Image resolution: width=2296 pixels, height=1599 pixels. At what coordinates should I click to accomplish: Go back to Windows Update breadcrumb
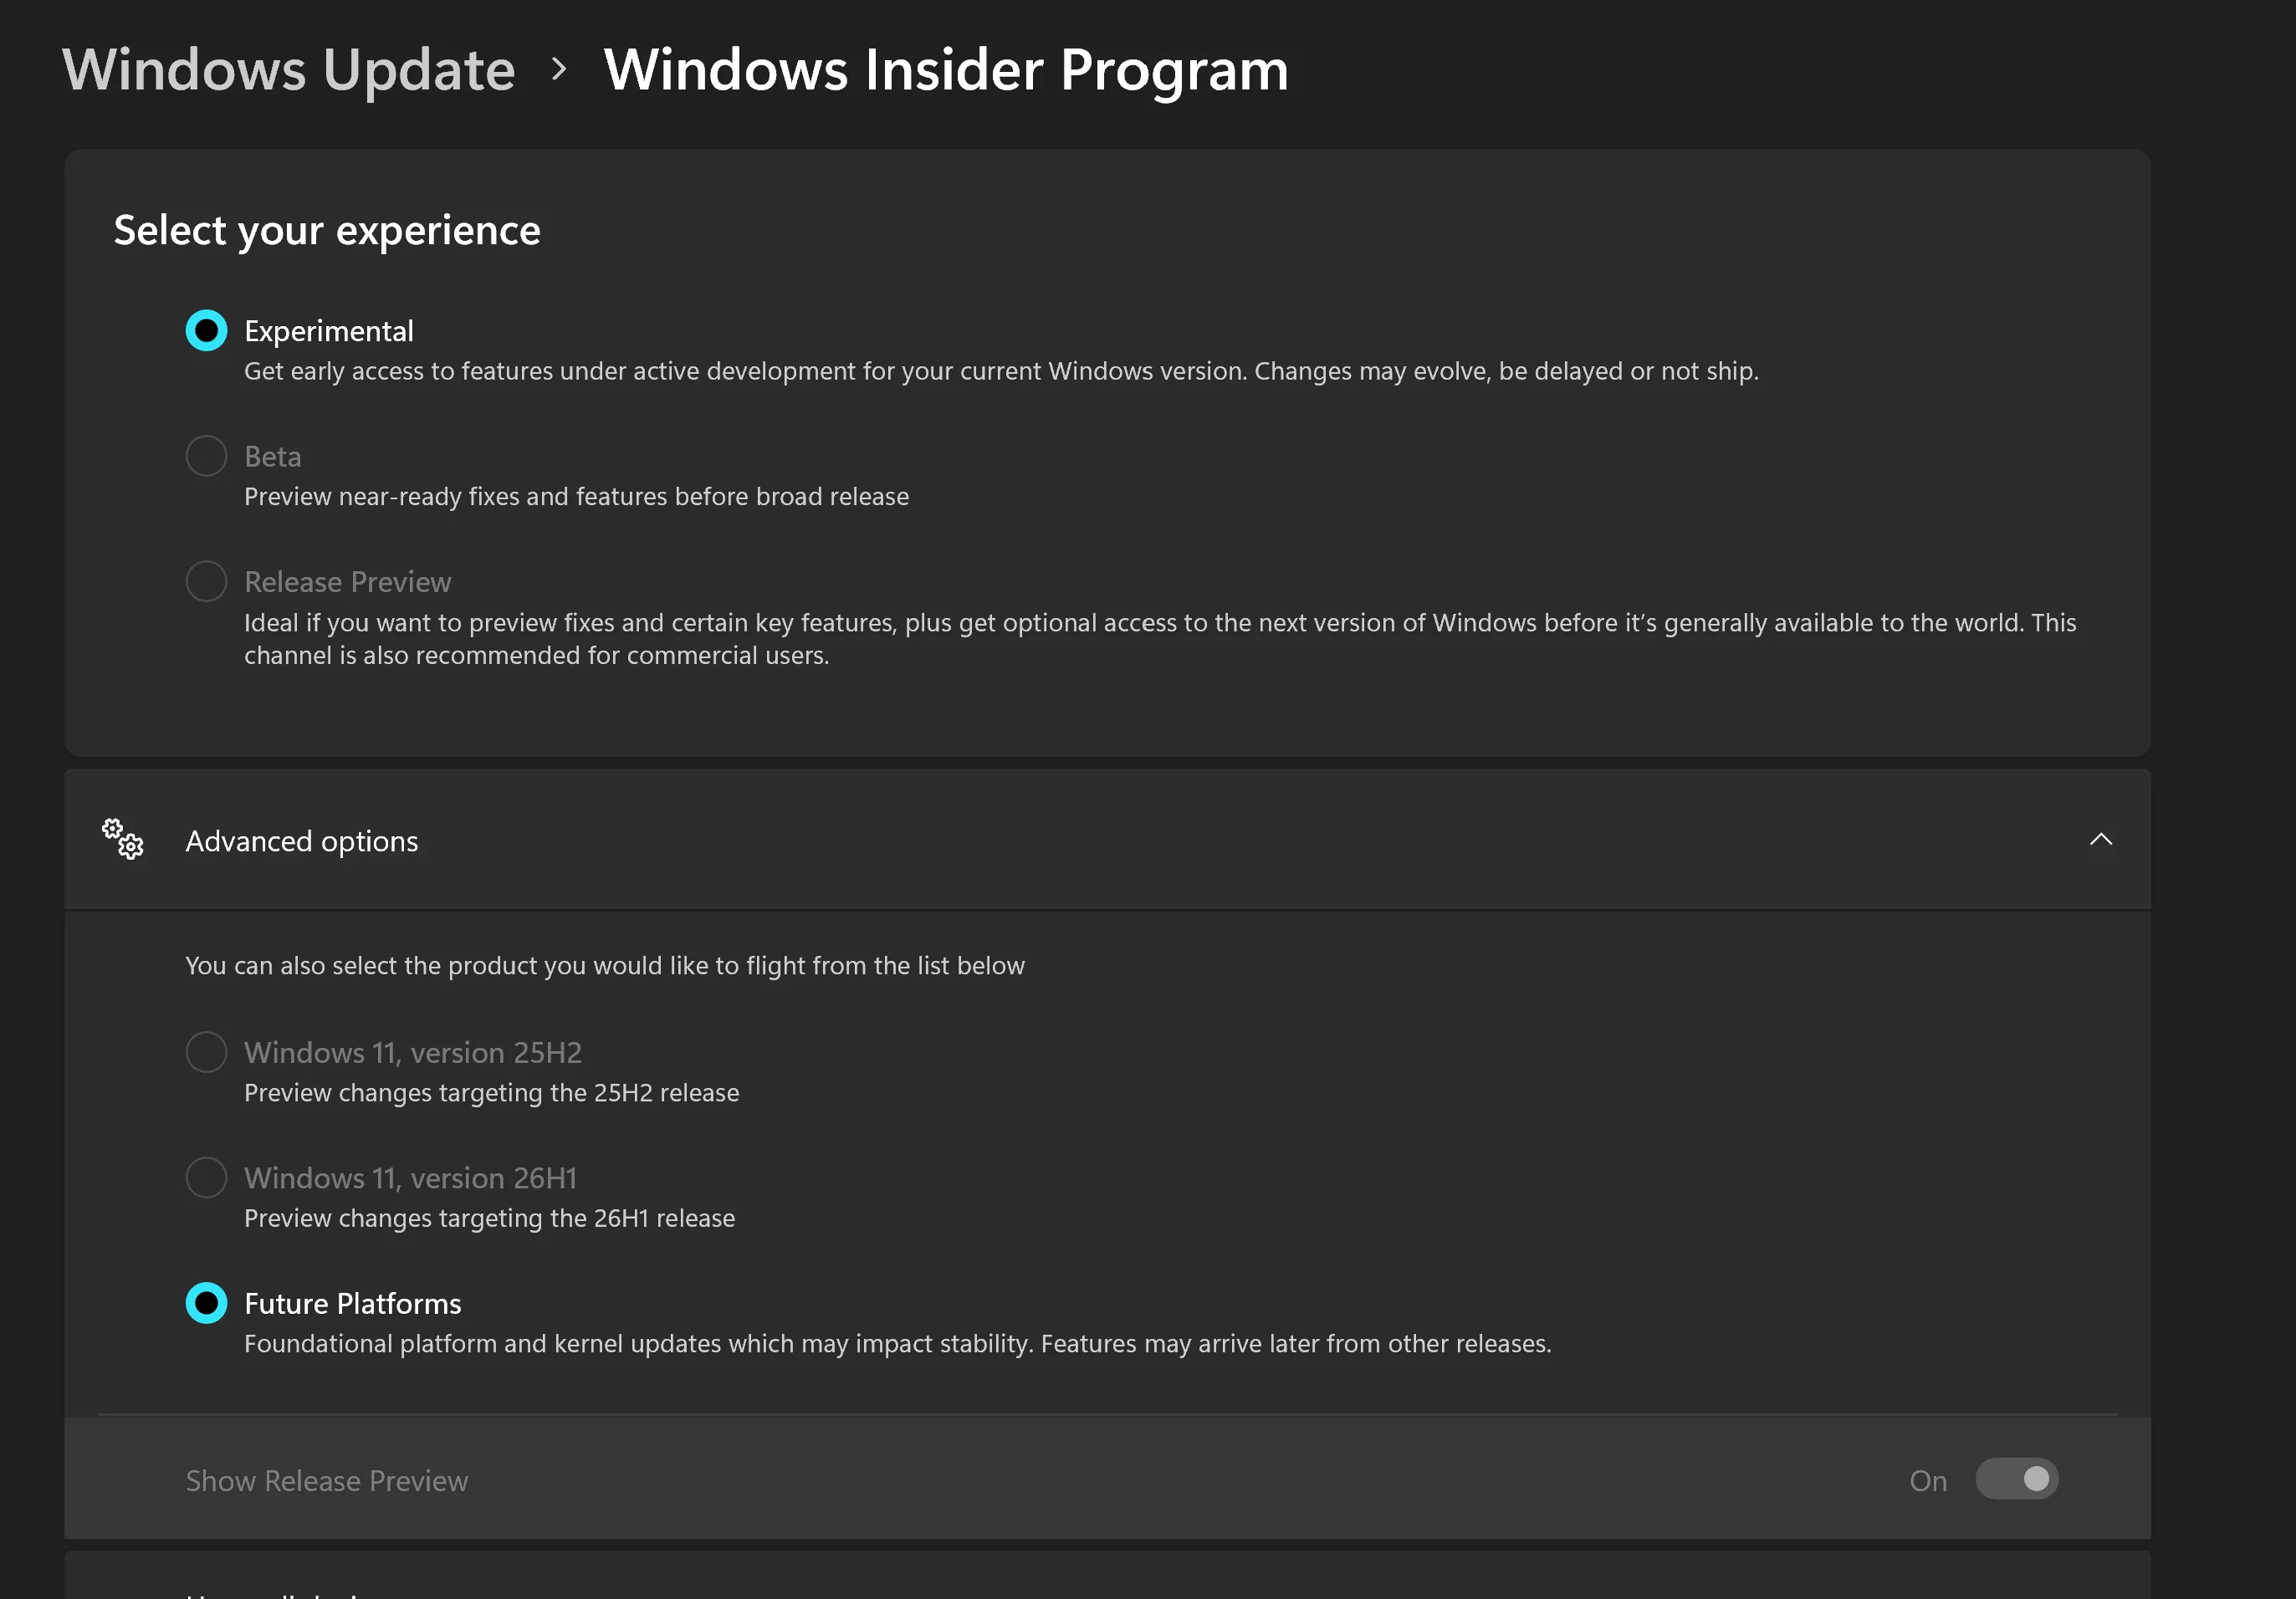(289, 70)
